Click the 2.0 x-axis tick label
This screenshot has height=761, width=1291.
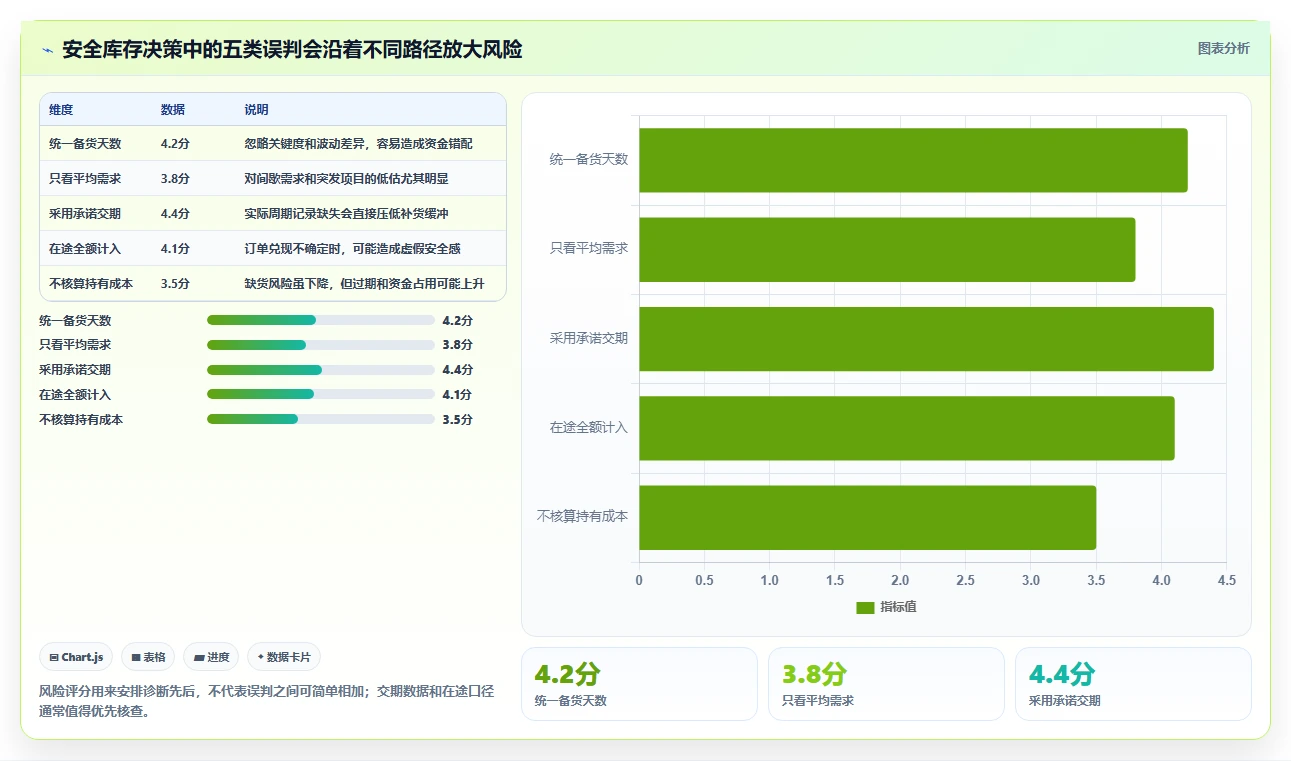900,580
